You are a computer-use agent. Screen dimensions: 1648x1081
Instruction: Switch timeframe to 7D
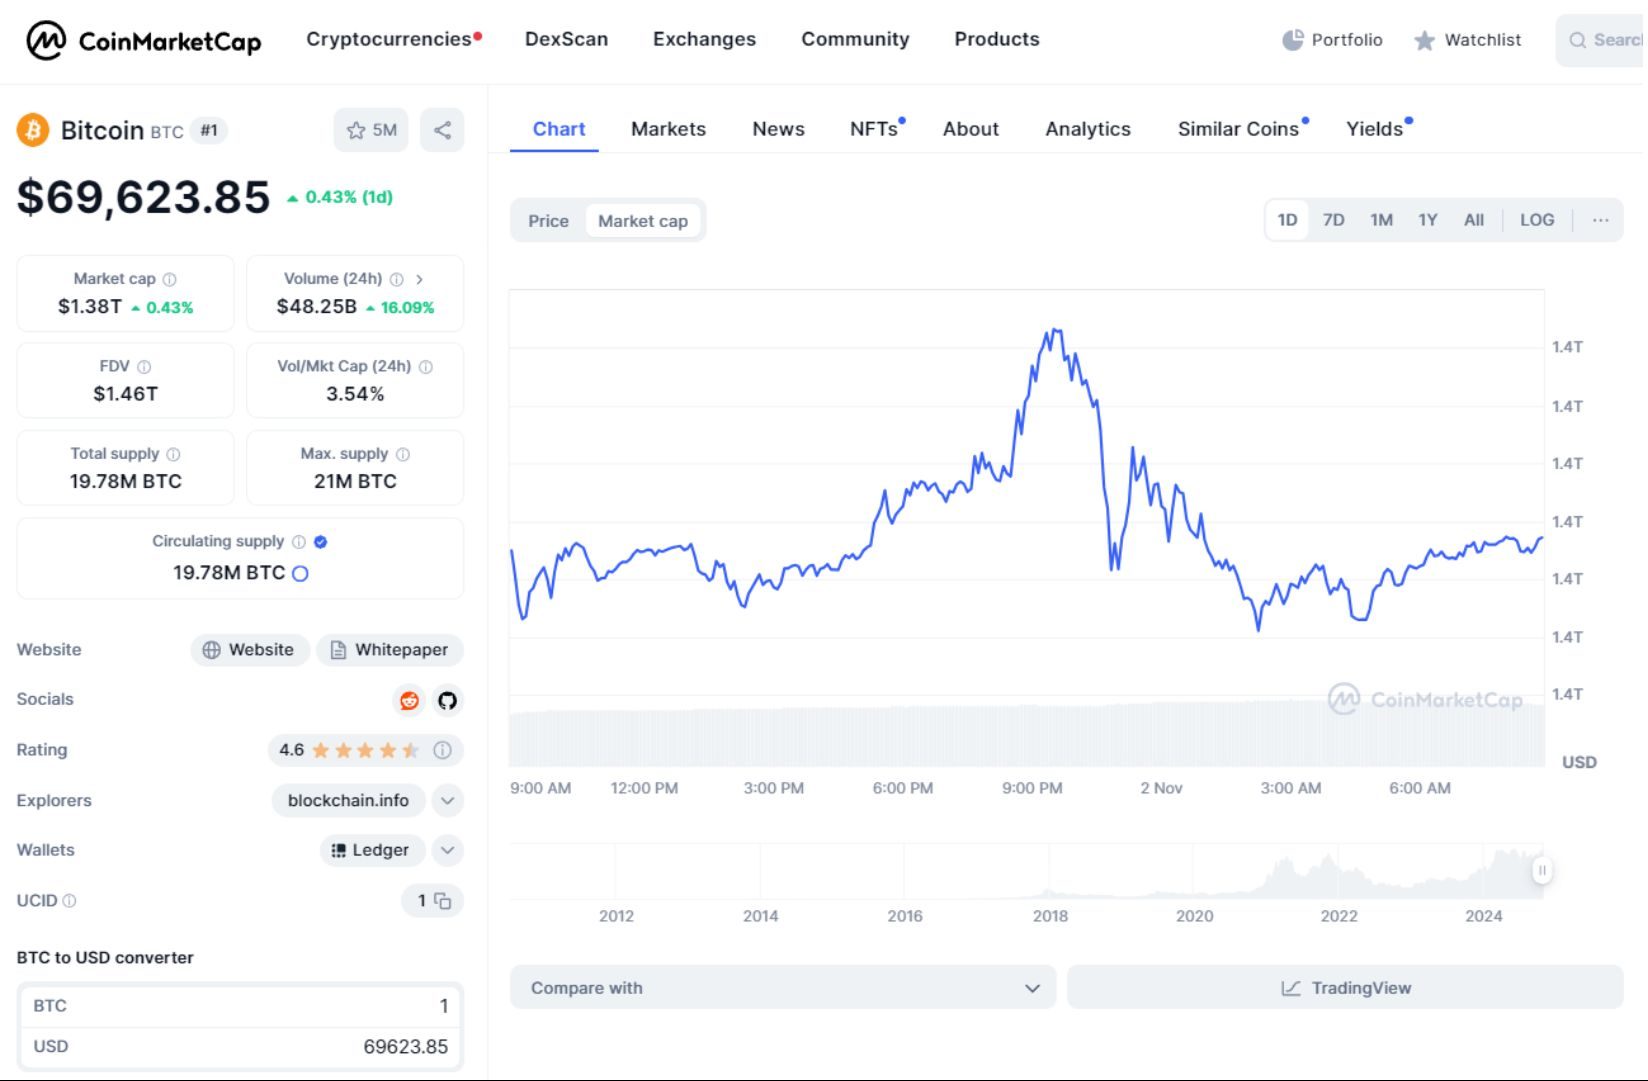click(1334, 219)
